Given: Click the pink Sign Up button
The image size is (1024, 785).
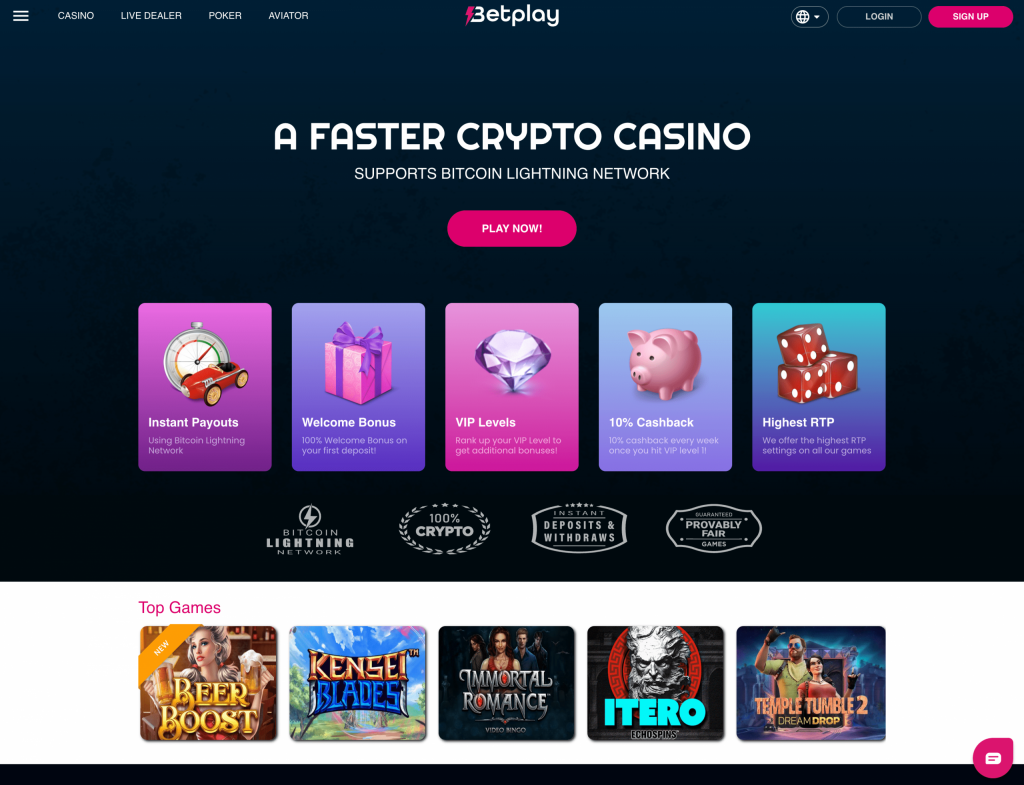Looking at the screenshot, I should click(970, 16).
